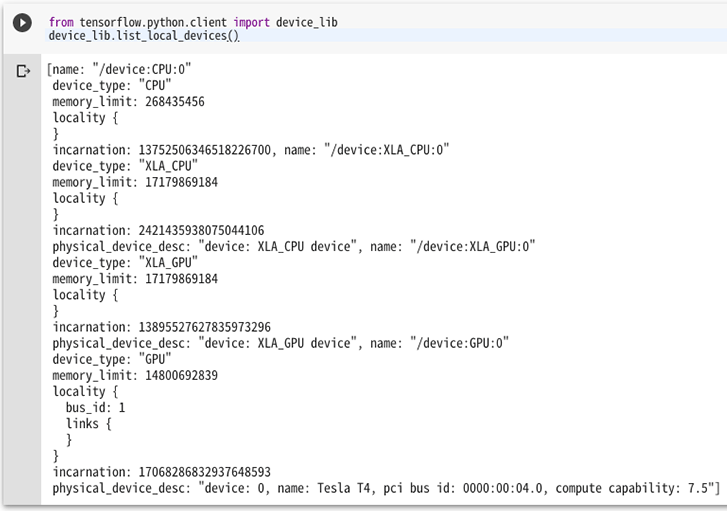Screen dimensions: 727x511
Task: Click the line 'incarnation: 13752506346518226700'
Action: [161, 150]
